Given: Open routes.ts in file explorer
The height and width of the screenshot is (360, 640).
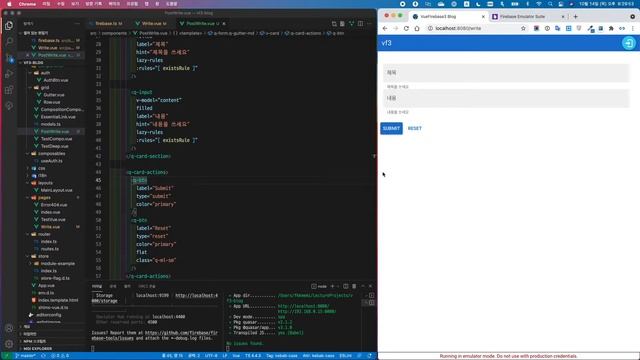Looking at the screenshot, I should (x=49, y=249).
